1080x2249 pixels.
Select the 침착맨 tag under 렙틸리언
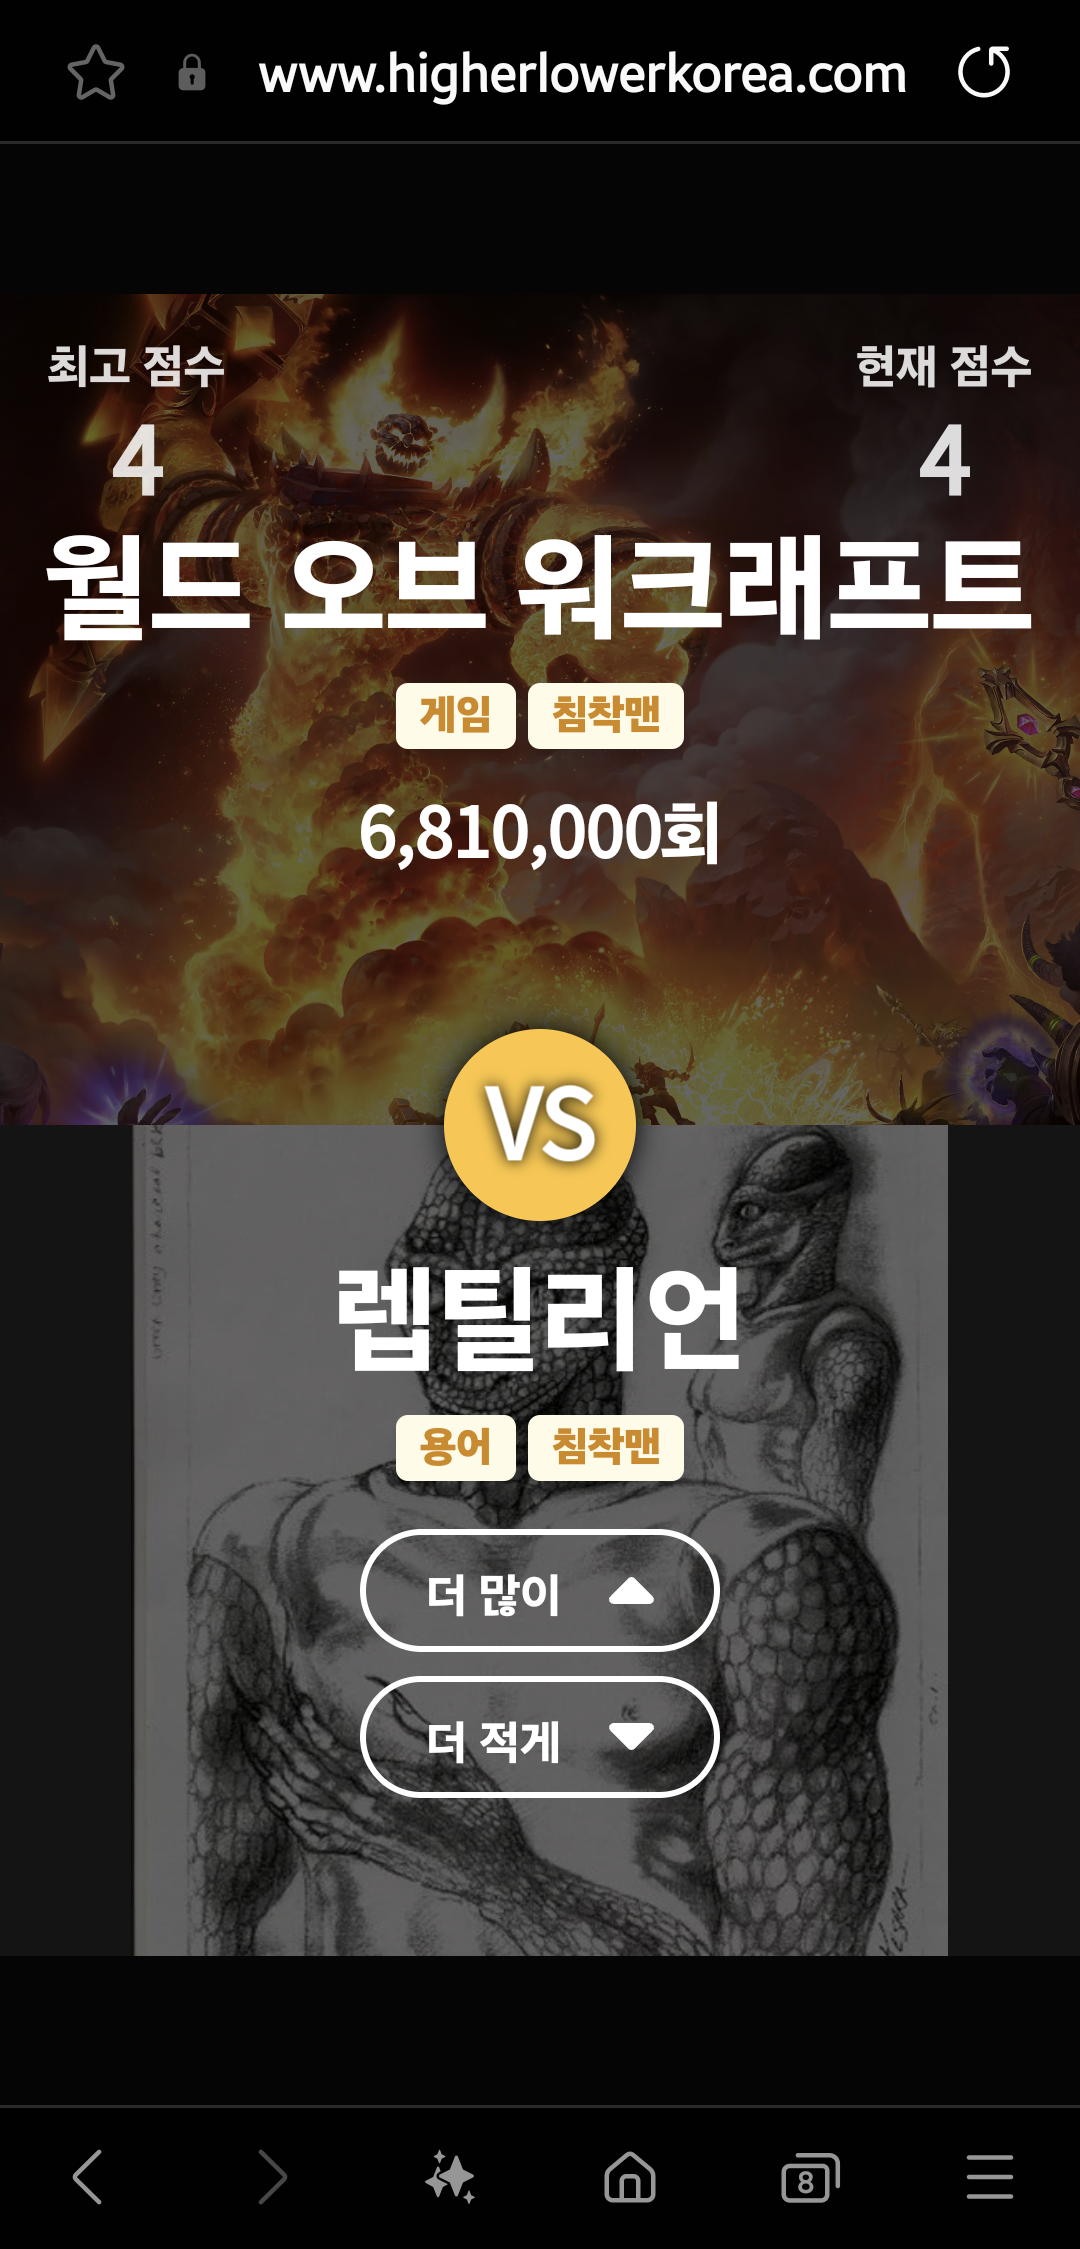pyautogui.click(x=606, y=1447)
